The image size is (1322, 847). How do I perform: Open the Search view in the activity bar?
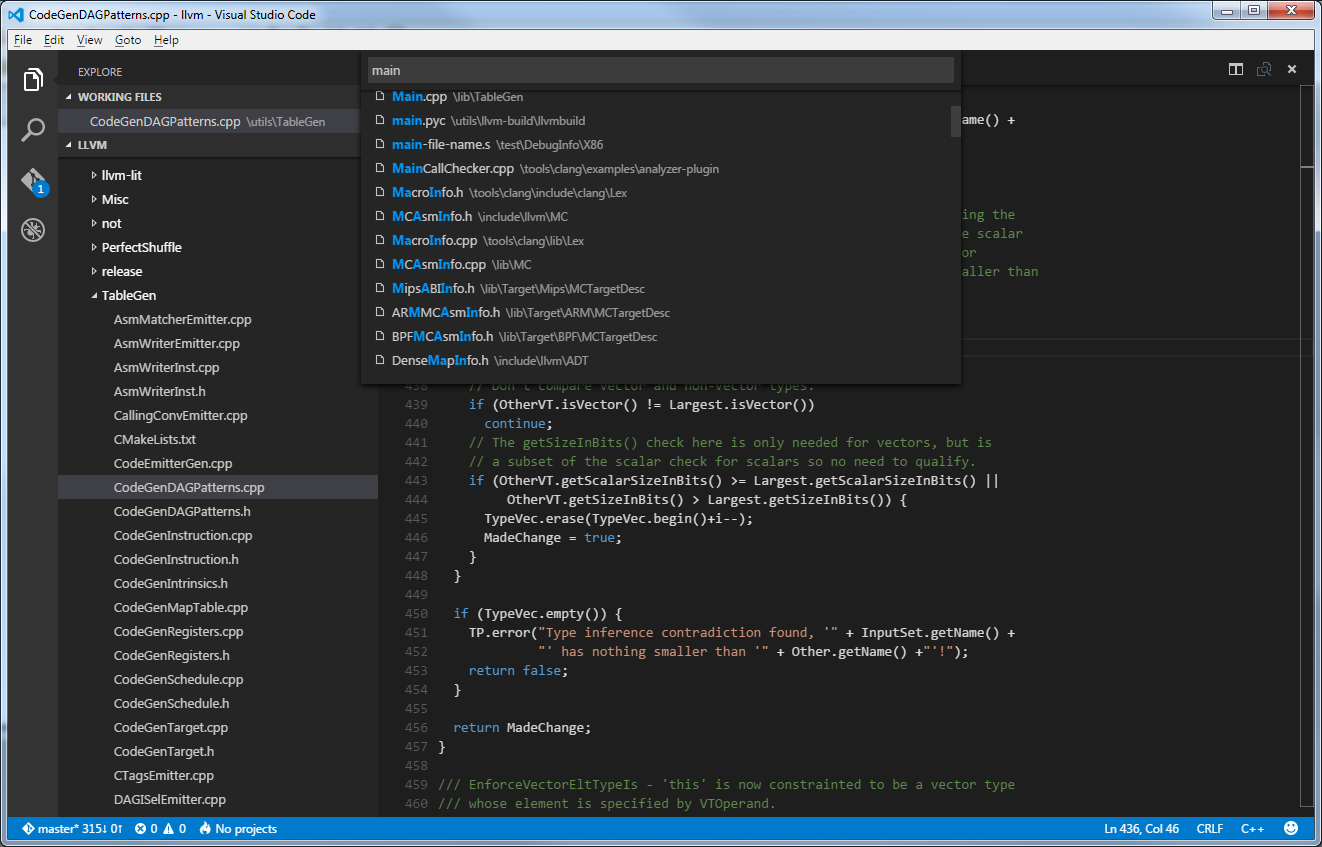[x=33, y=130]
